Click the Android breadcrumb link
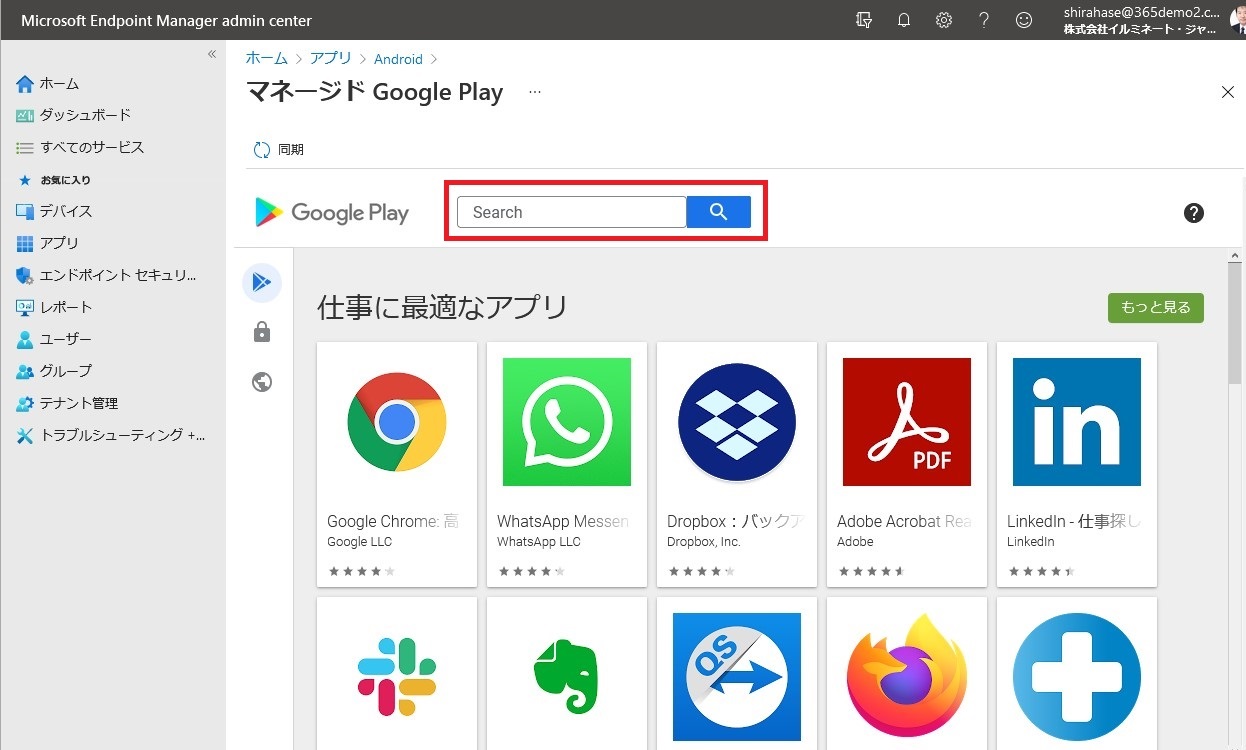This screenshot has width=1246, height=750. (x=398, y=59)
